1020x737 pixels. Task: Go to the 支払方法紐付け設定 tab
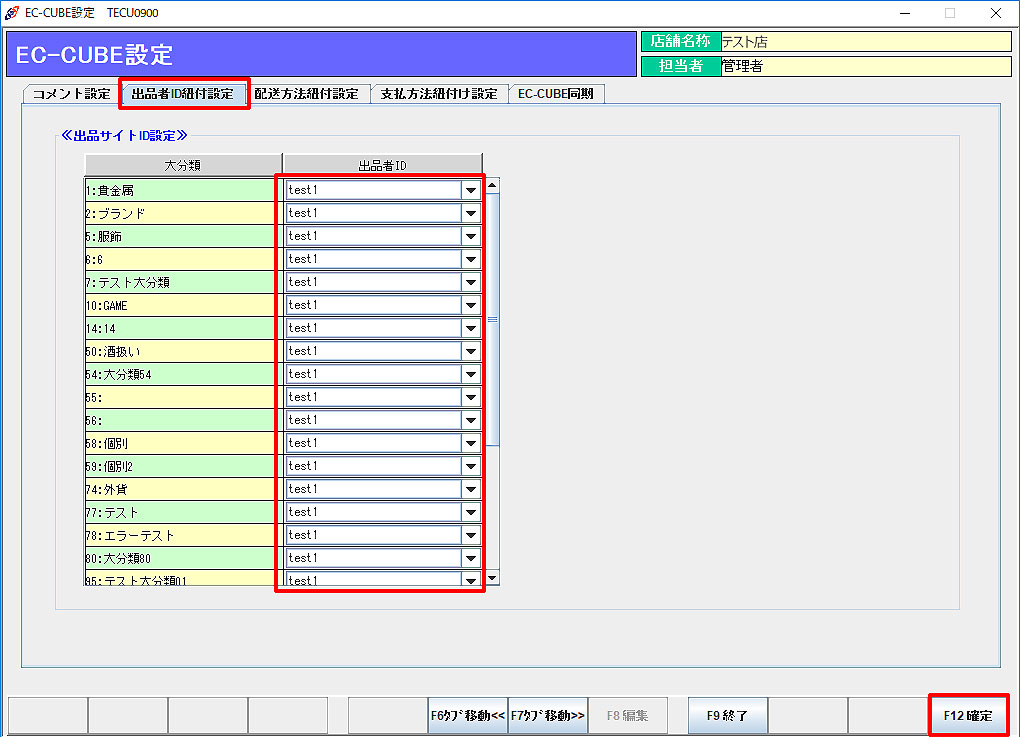[439, 94]
